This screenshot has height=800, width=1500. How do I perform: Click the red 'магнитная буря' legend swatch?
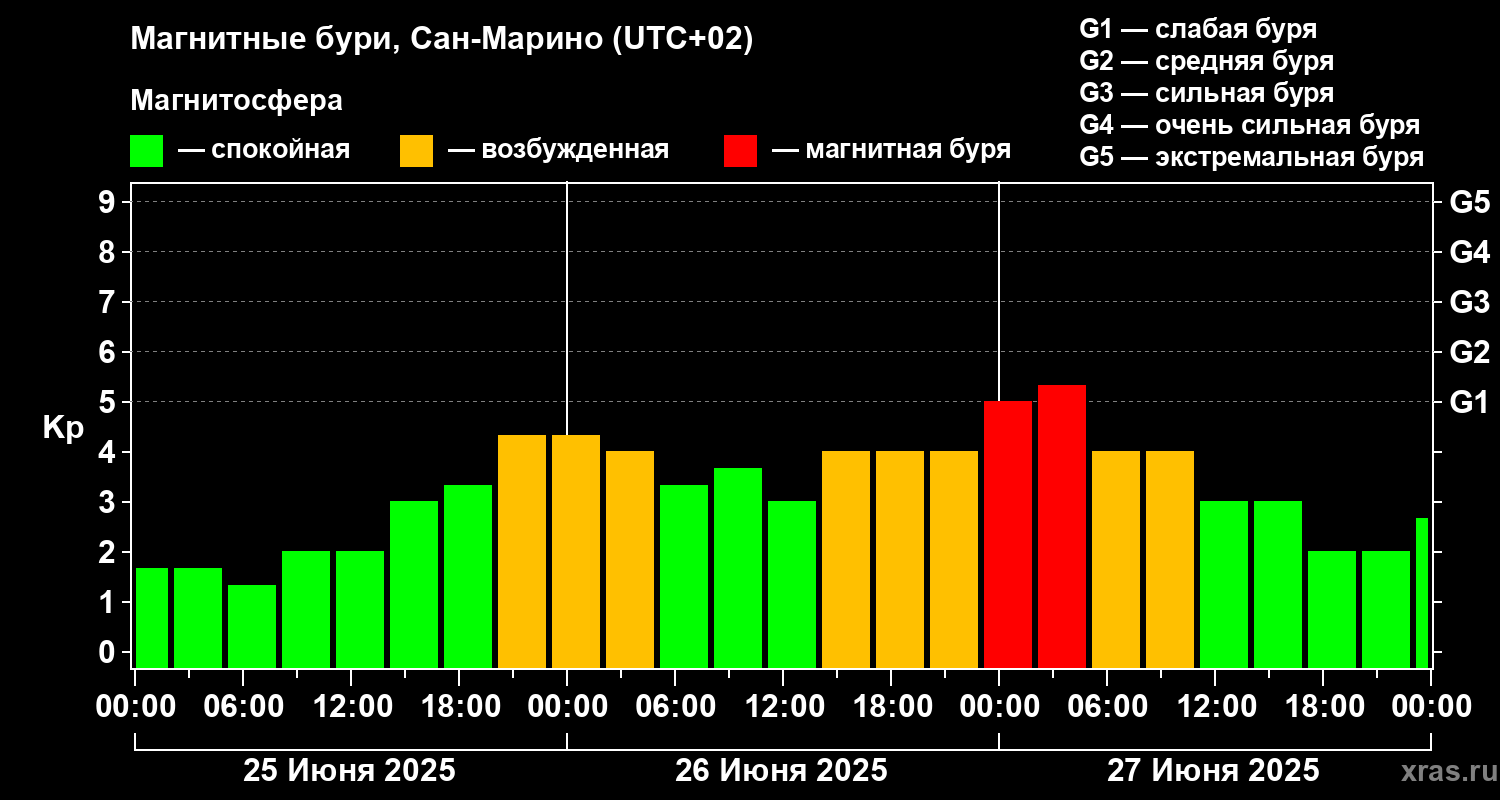740,151
